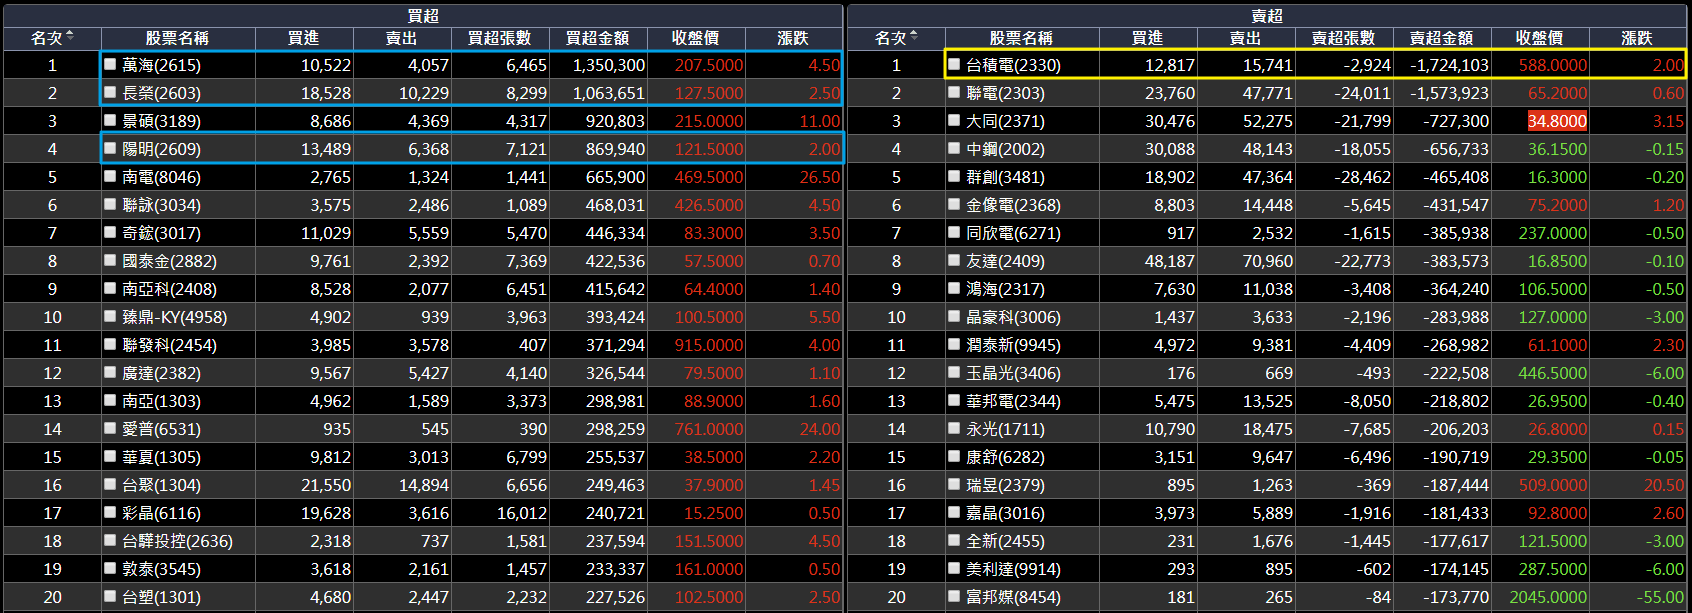The width and height of the screenshot is (1692, 613).
Task: Sort by 名次 arrows in 賣超 table
Action: point(914,37)
